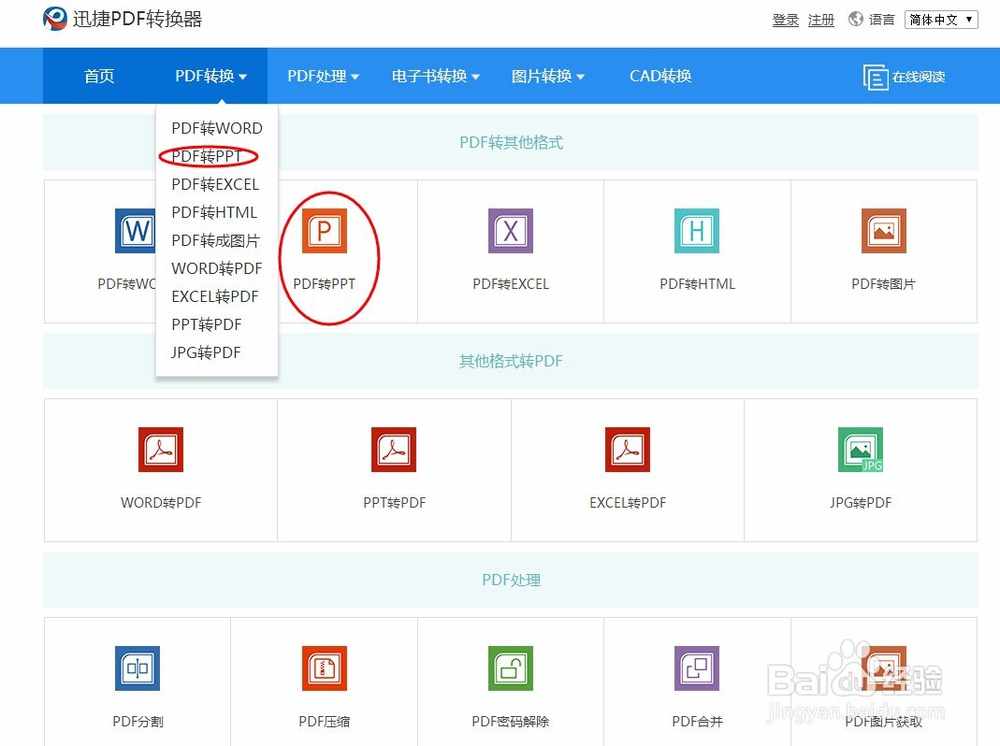
Task: Click the PDF转PPT card label
Action: [324, 284]
